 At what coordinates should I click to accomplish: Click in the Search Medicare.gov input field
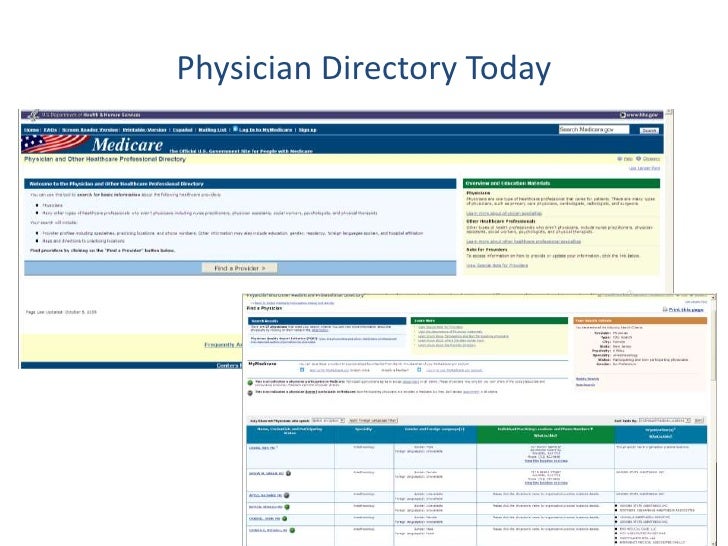tap(594, 130)
